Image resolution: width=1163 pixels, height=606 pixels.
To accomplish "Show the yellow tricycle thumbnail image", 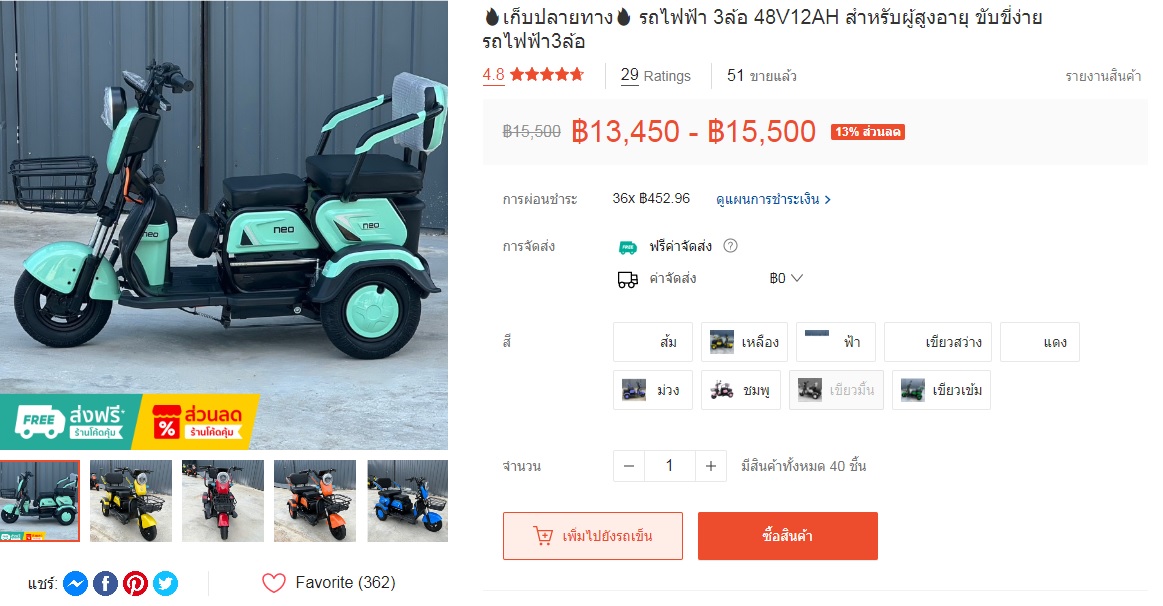I will (x=131, y=501).
